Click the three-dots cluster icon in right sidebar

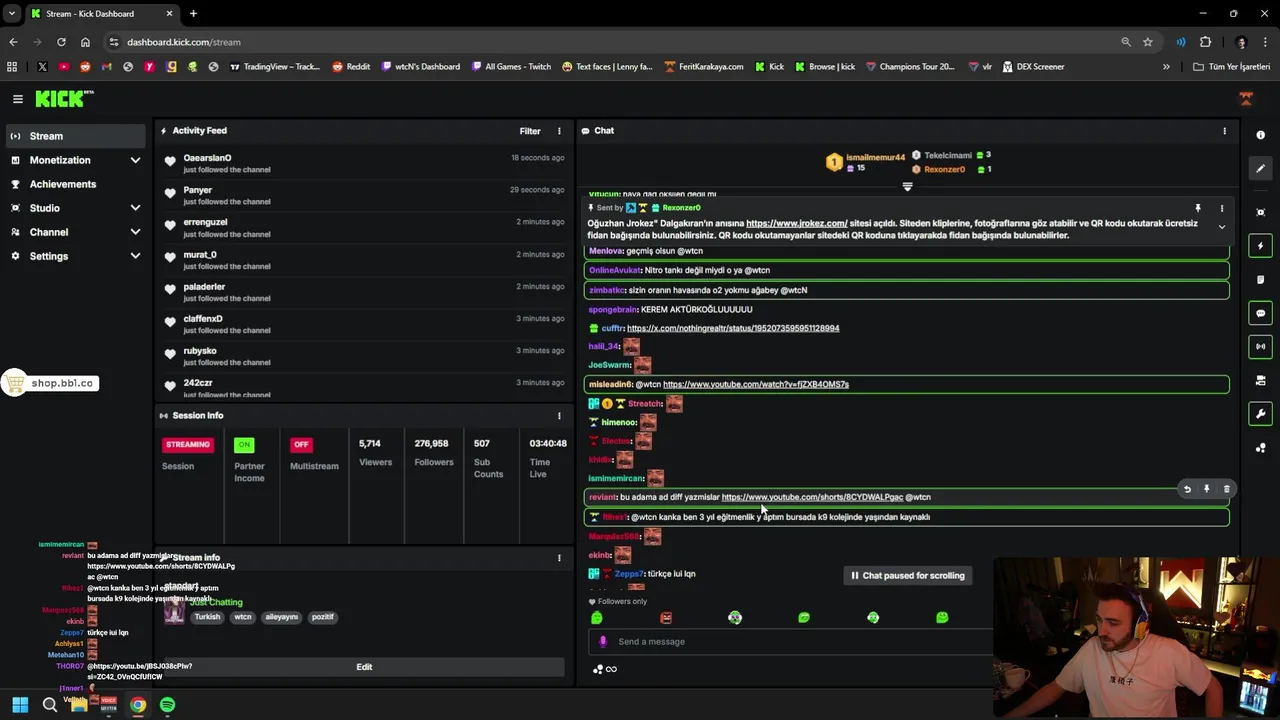1260,448
